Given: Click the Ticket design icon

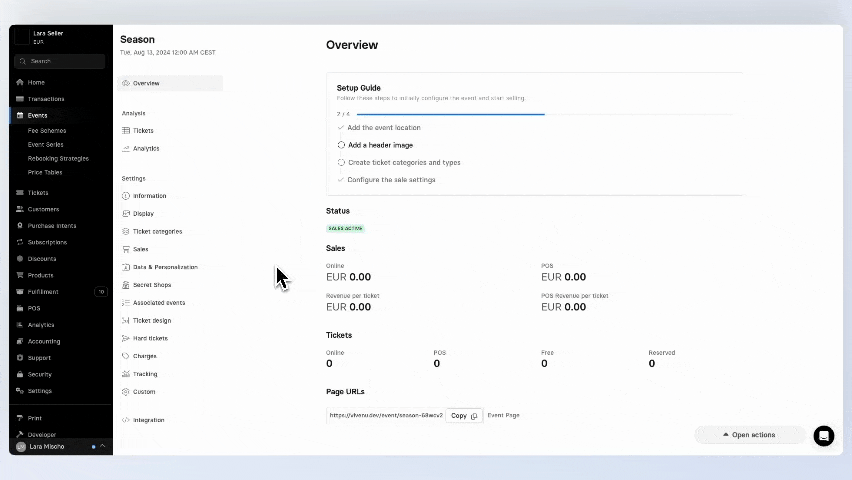Looking at the screenshot, I should (125, 320).
